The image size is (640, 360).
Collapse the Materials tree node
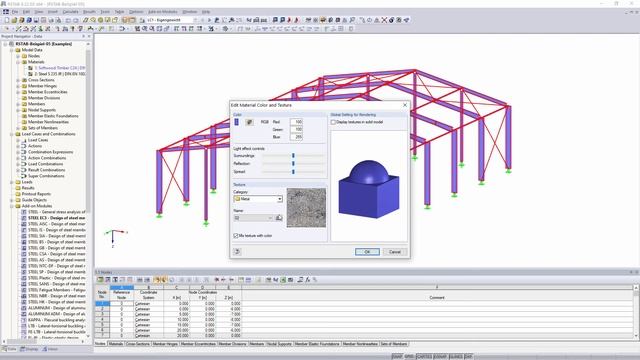pos(18,62)
